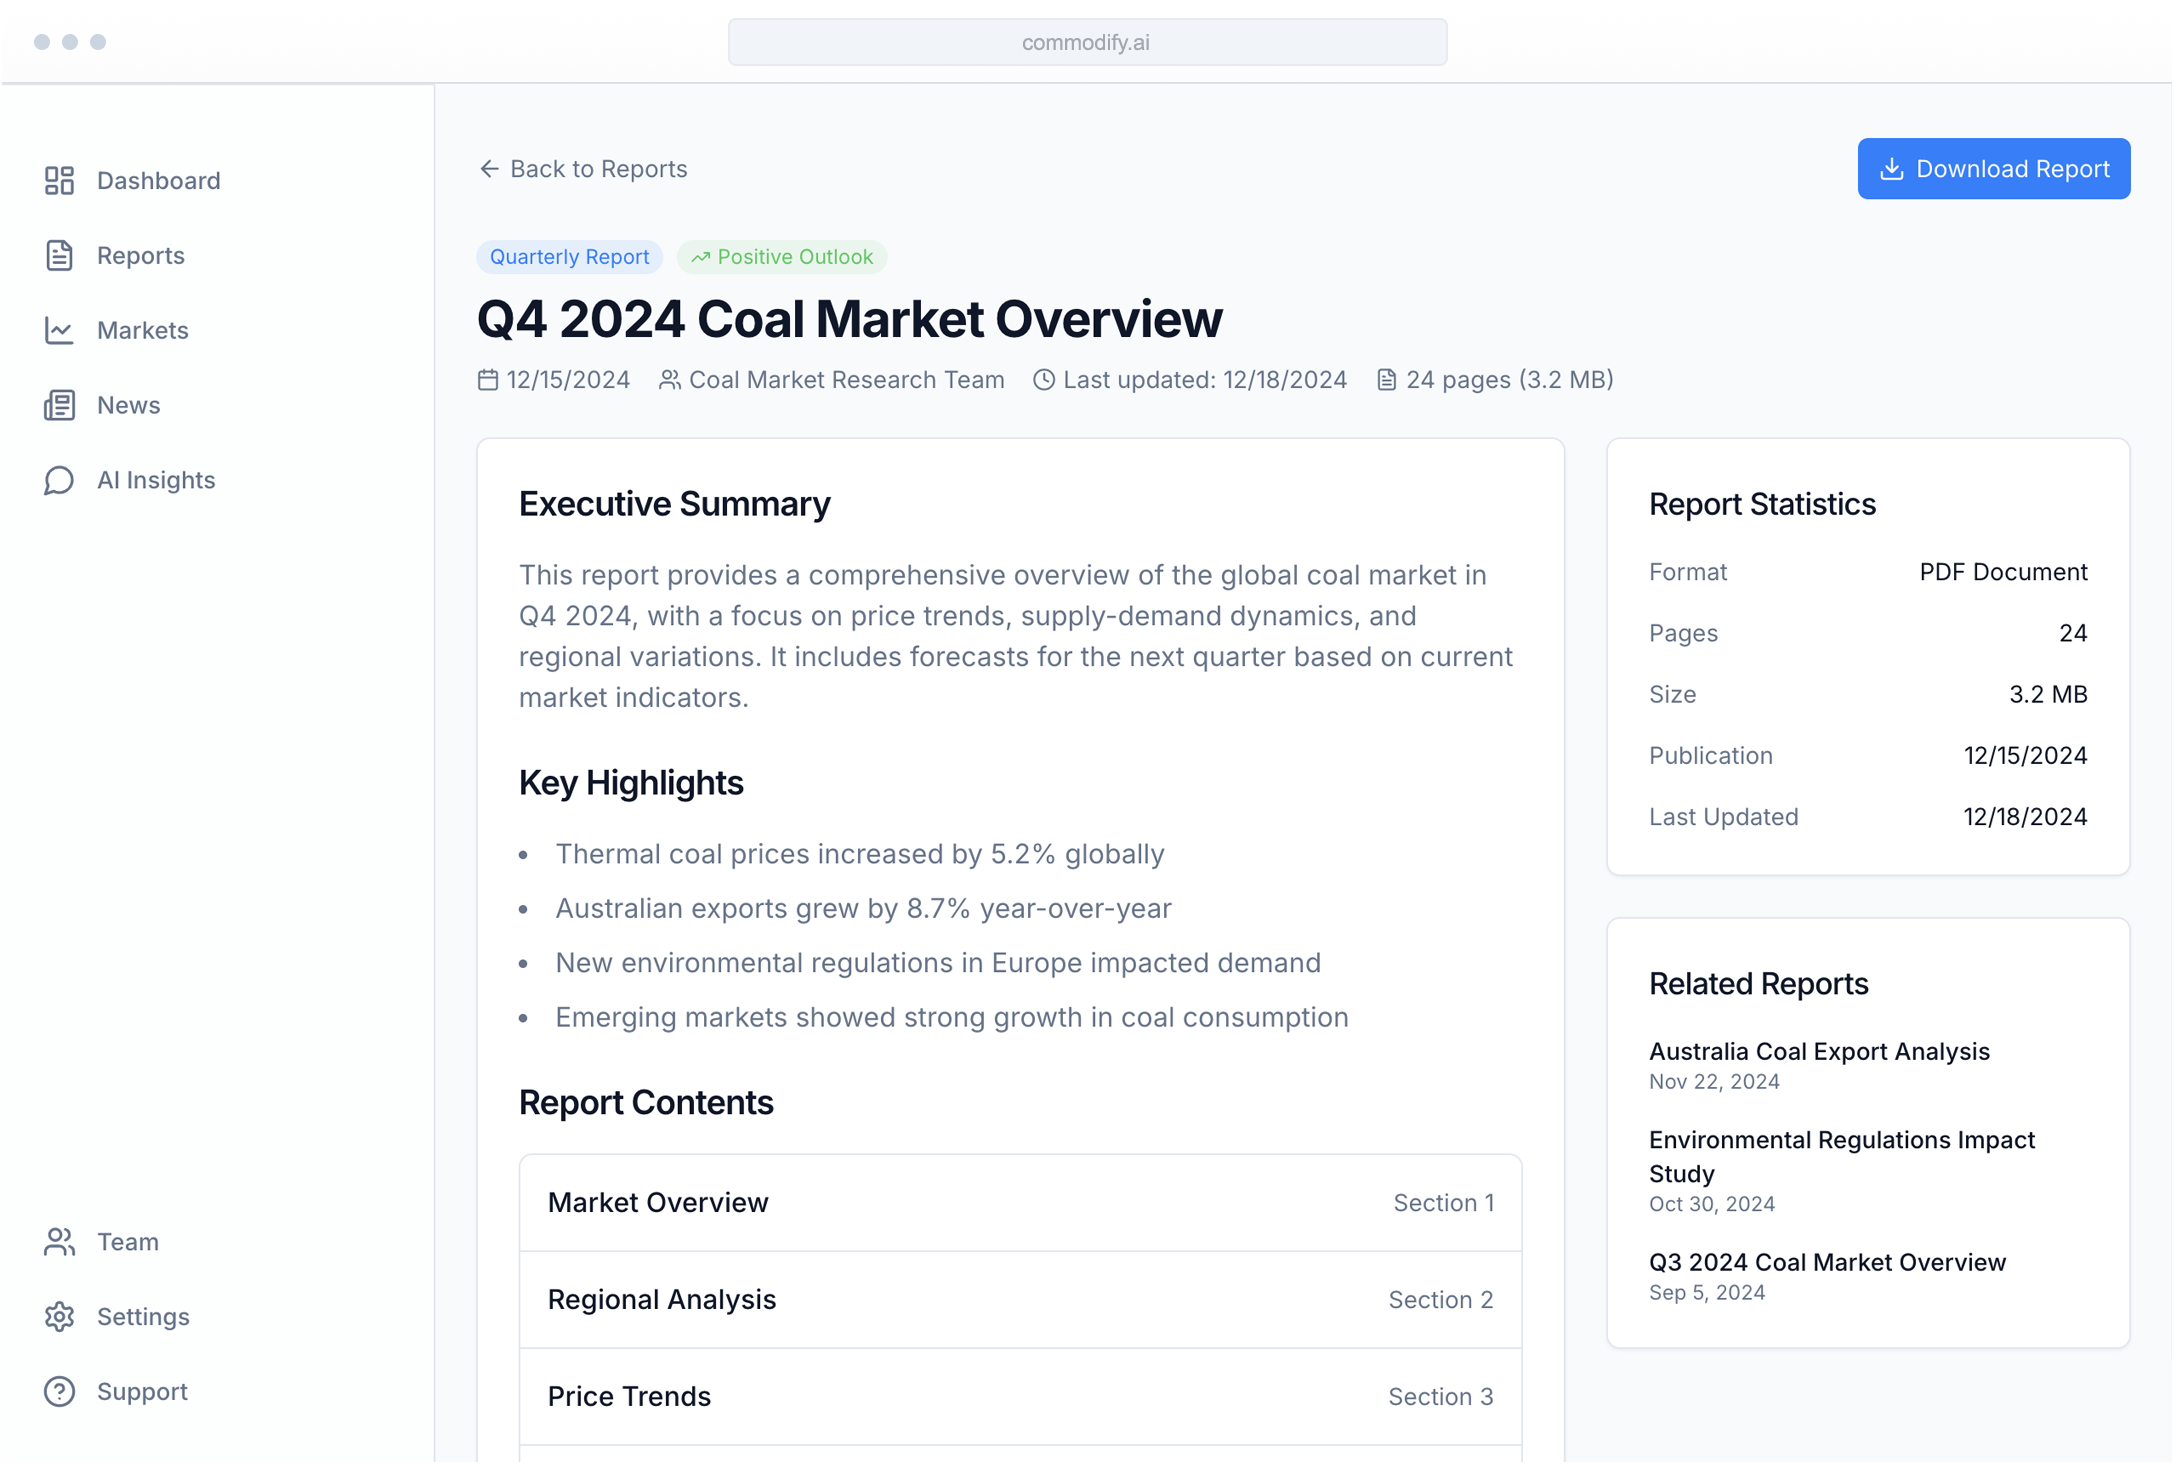Viewport: 2174px width, 1464px height.
Task: Click the Dashboard grid icon
Action: coord(59,180)
